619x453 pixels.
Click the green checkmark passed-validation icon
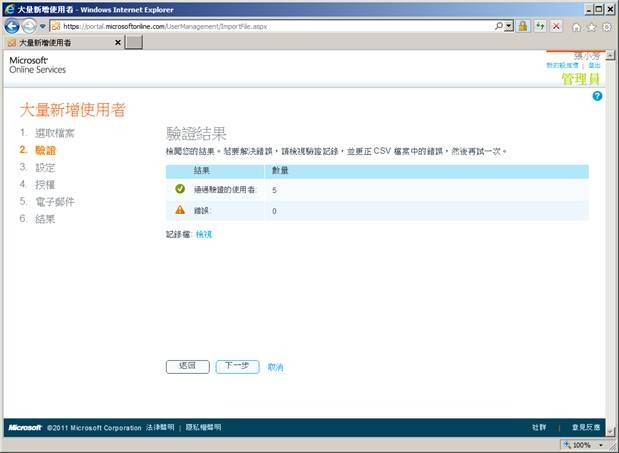click(180, 189)
